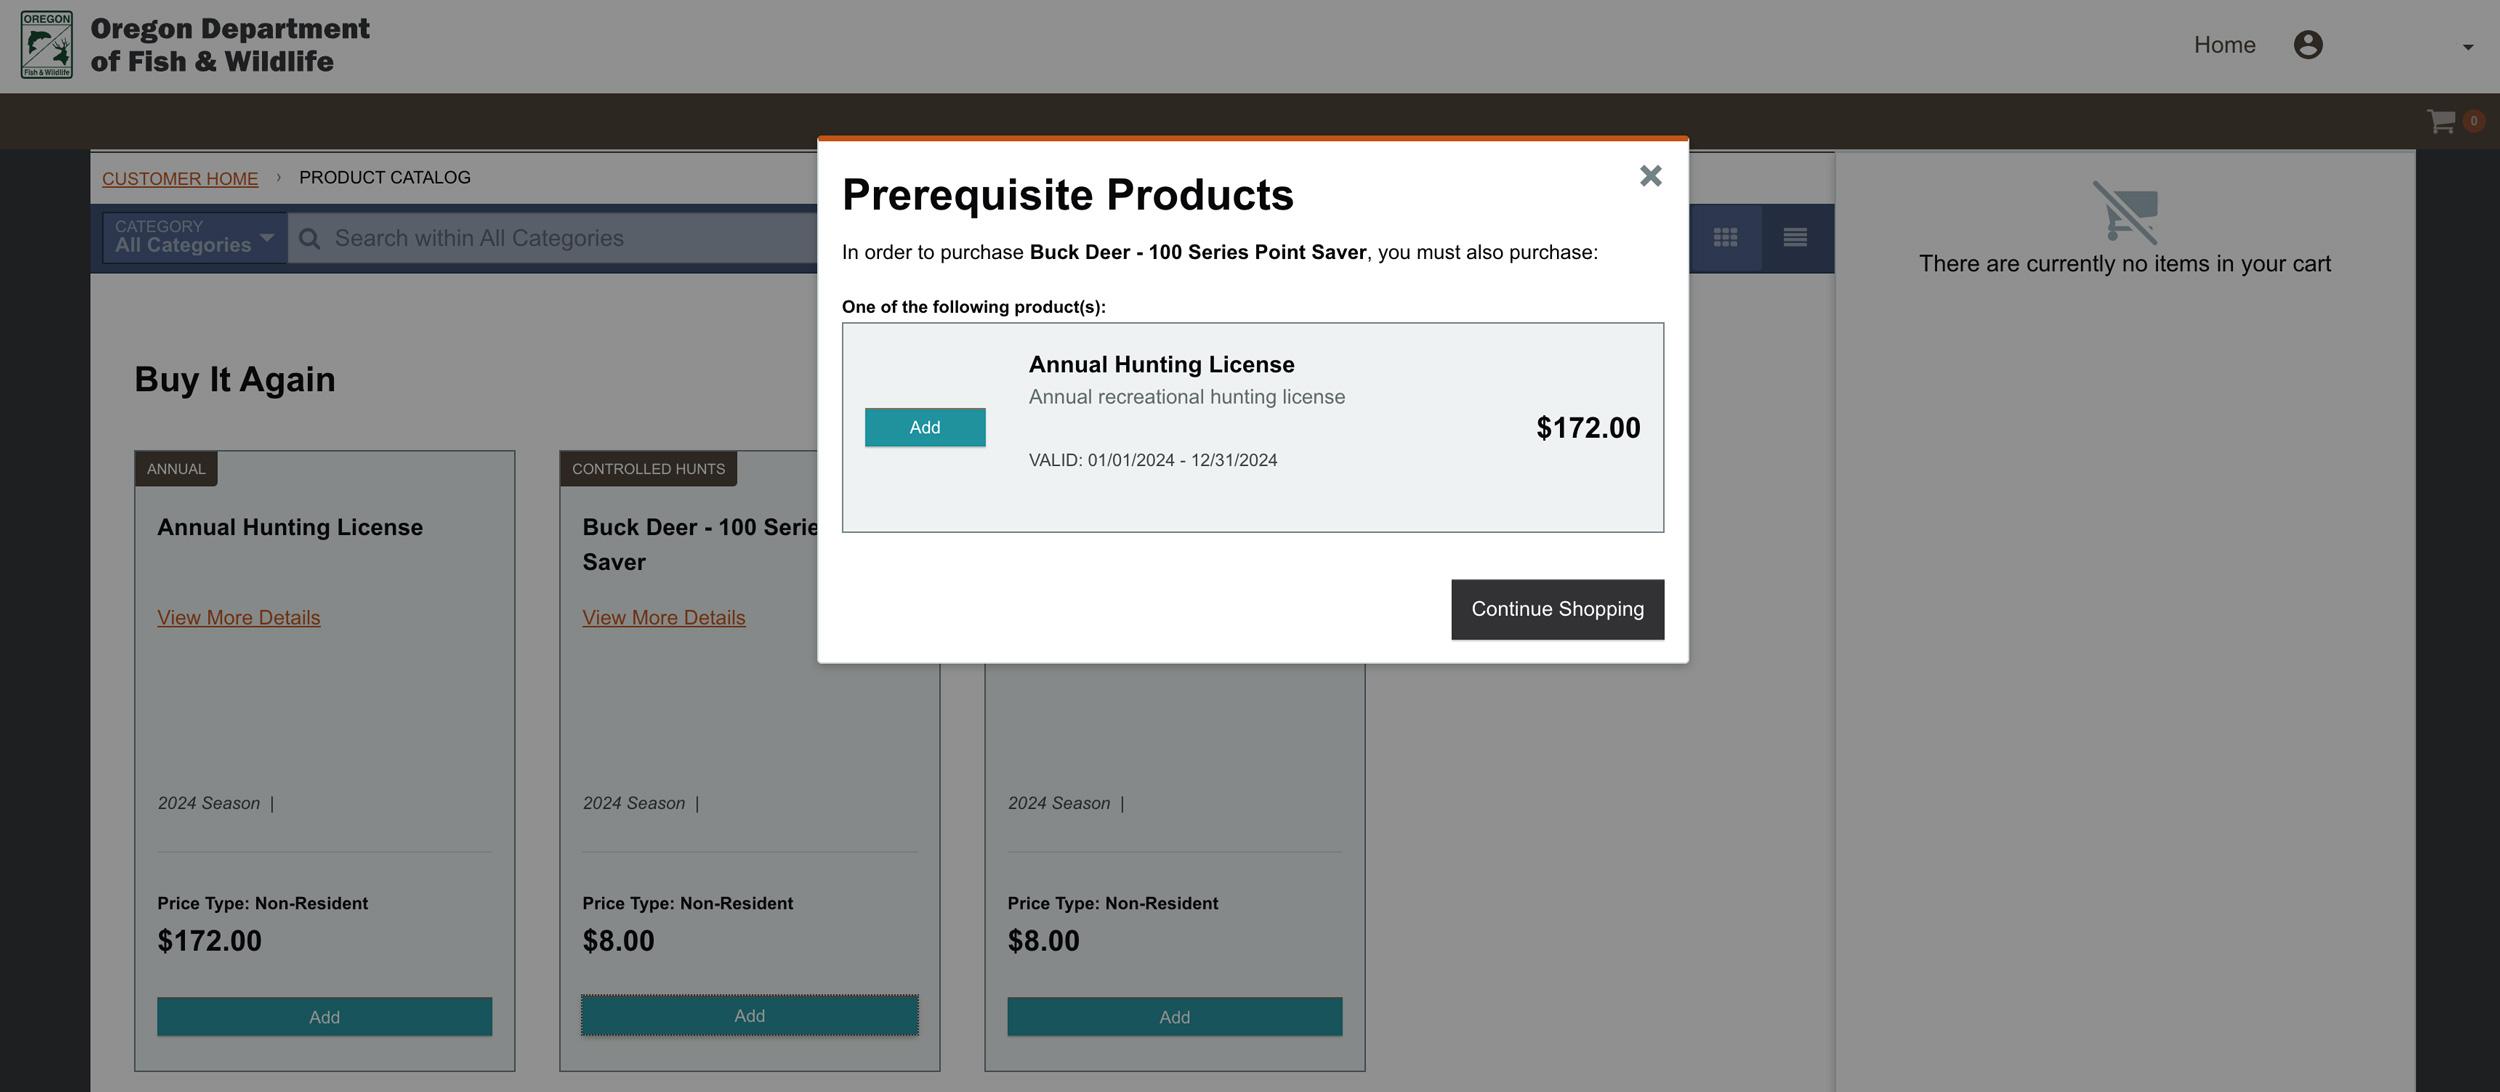Click the search magnifier icon
The height and width of the screenshot is (1092, 2500).
pos(310,239)
